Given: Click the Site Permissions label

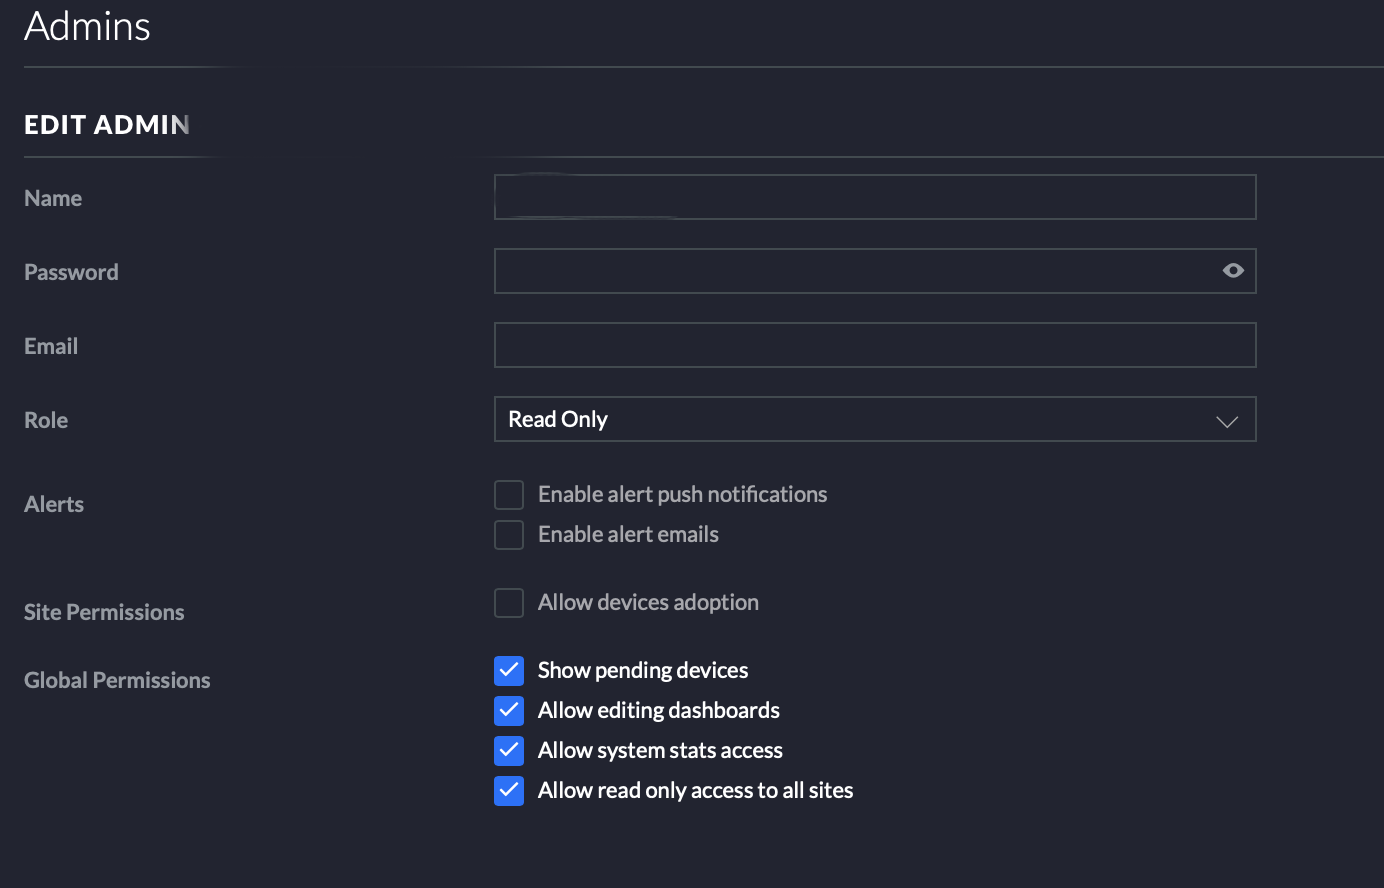Looking at the screenshot, I should click(x=104, y=612).
